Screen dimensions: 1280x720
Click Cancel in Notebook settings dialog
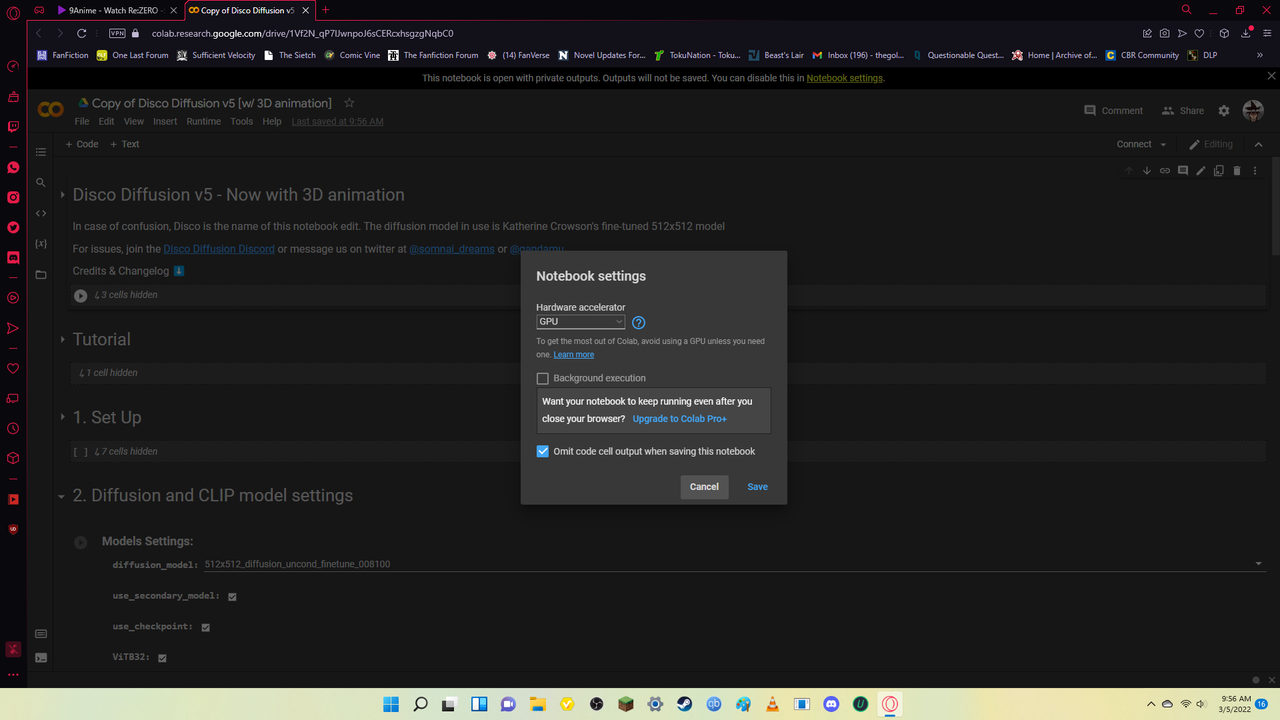coord(704,487)
